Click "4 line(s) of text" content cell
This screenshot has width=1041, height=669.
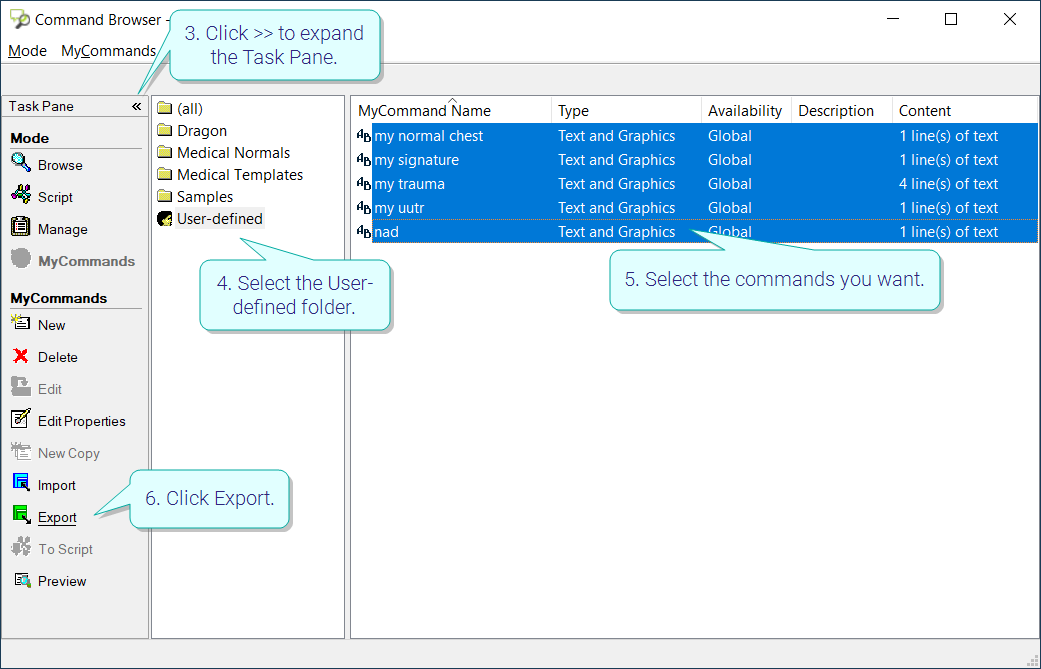point(949,184)
